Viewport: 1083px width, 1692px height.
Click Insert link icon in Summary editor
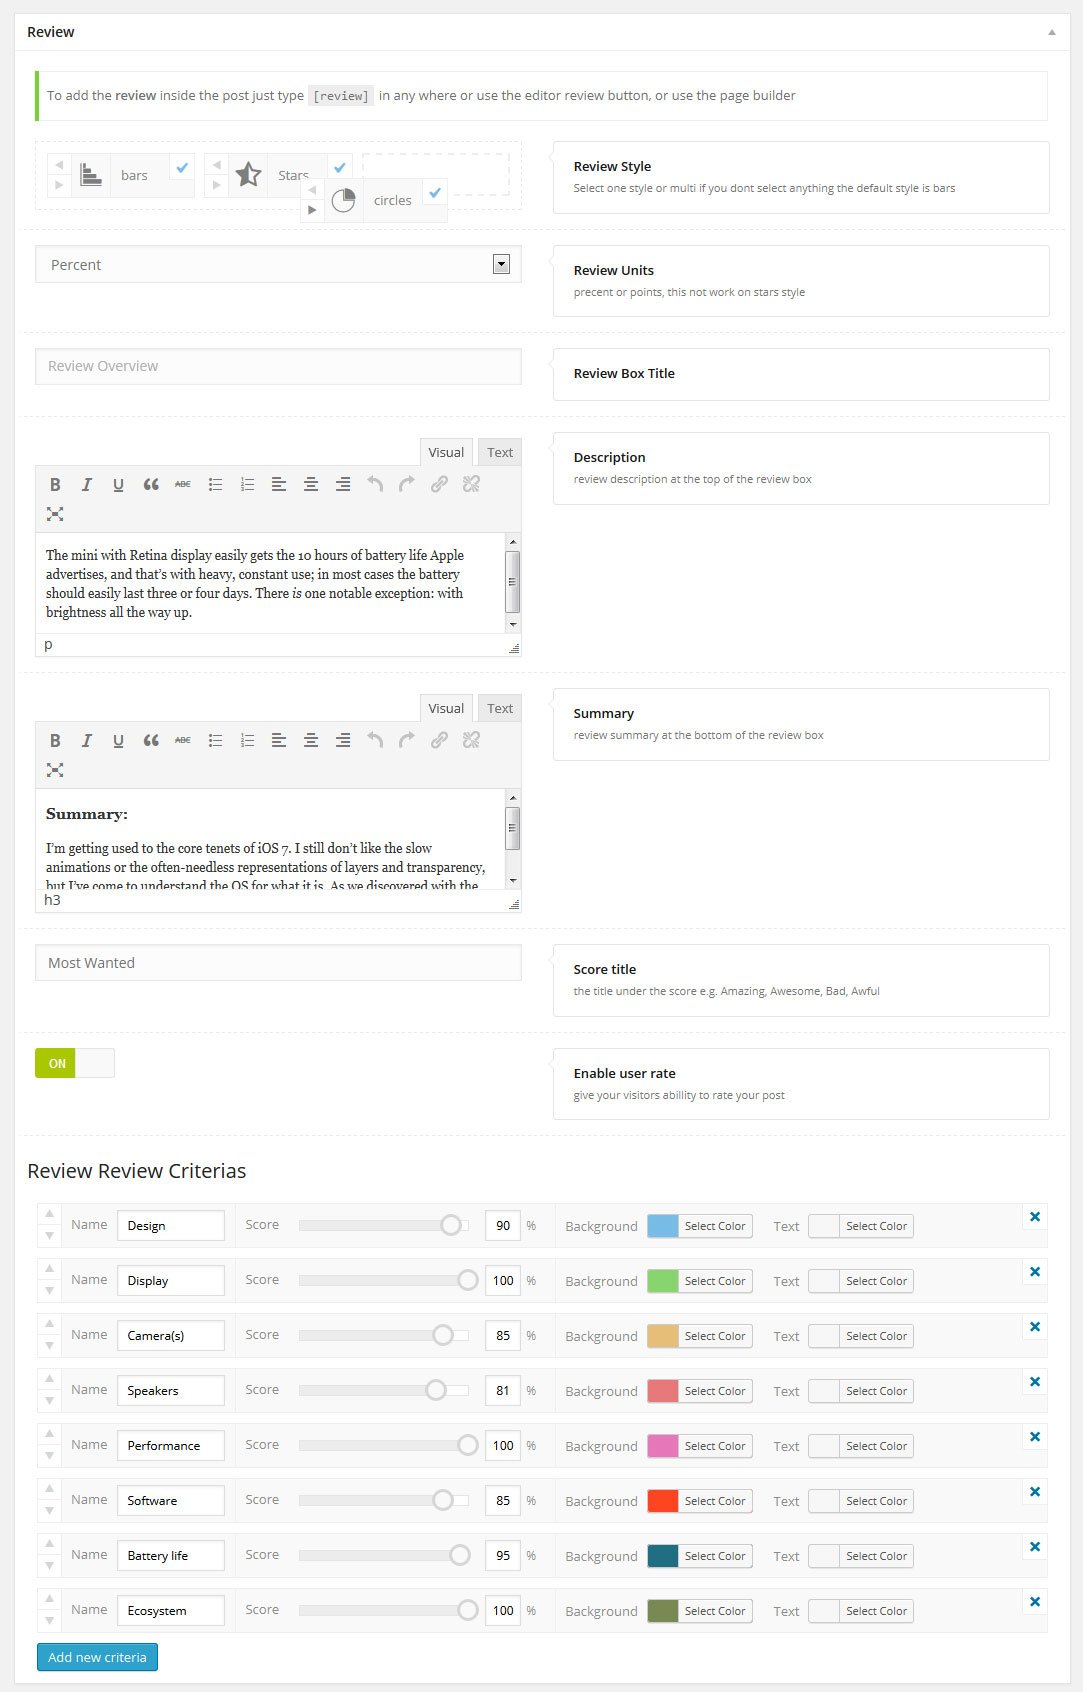(439, 741)
